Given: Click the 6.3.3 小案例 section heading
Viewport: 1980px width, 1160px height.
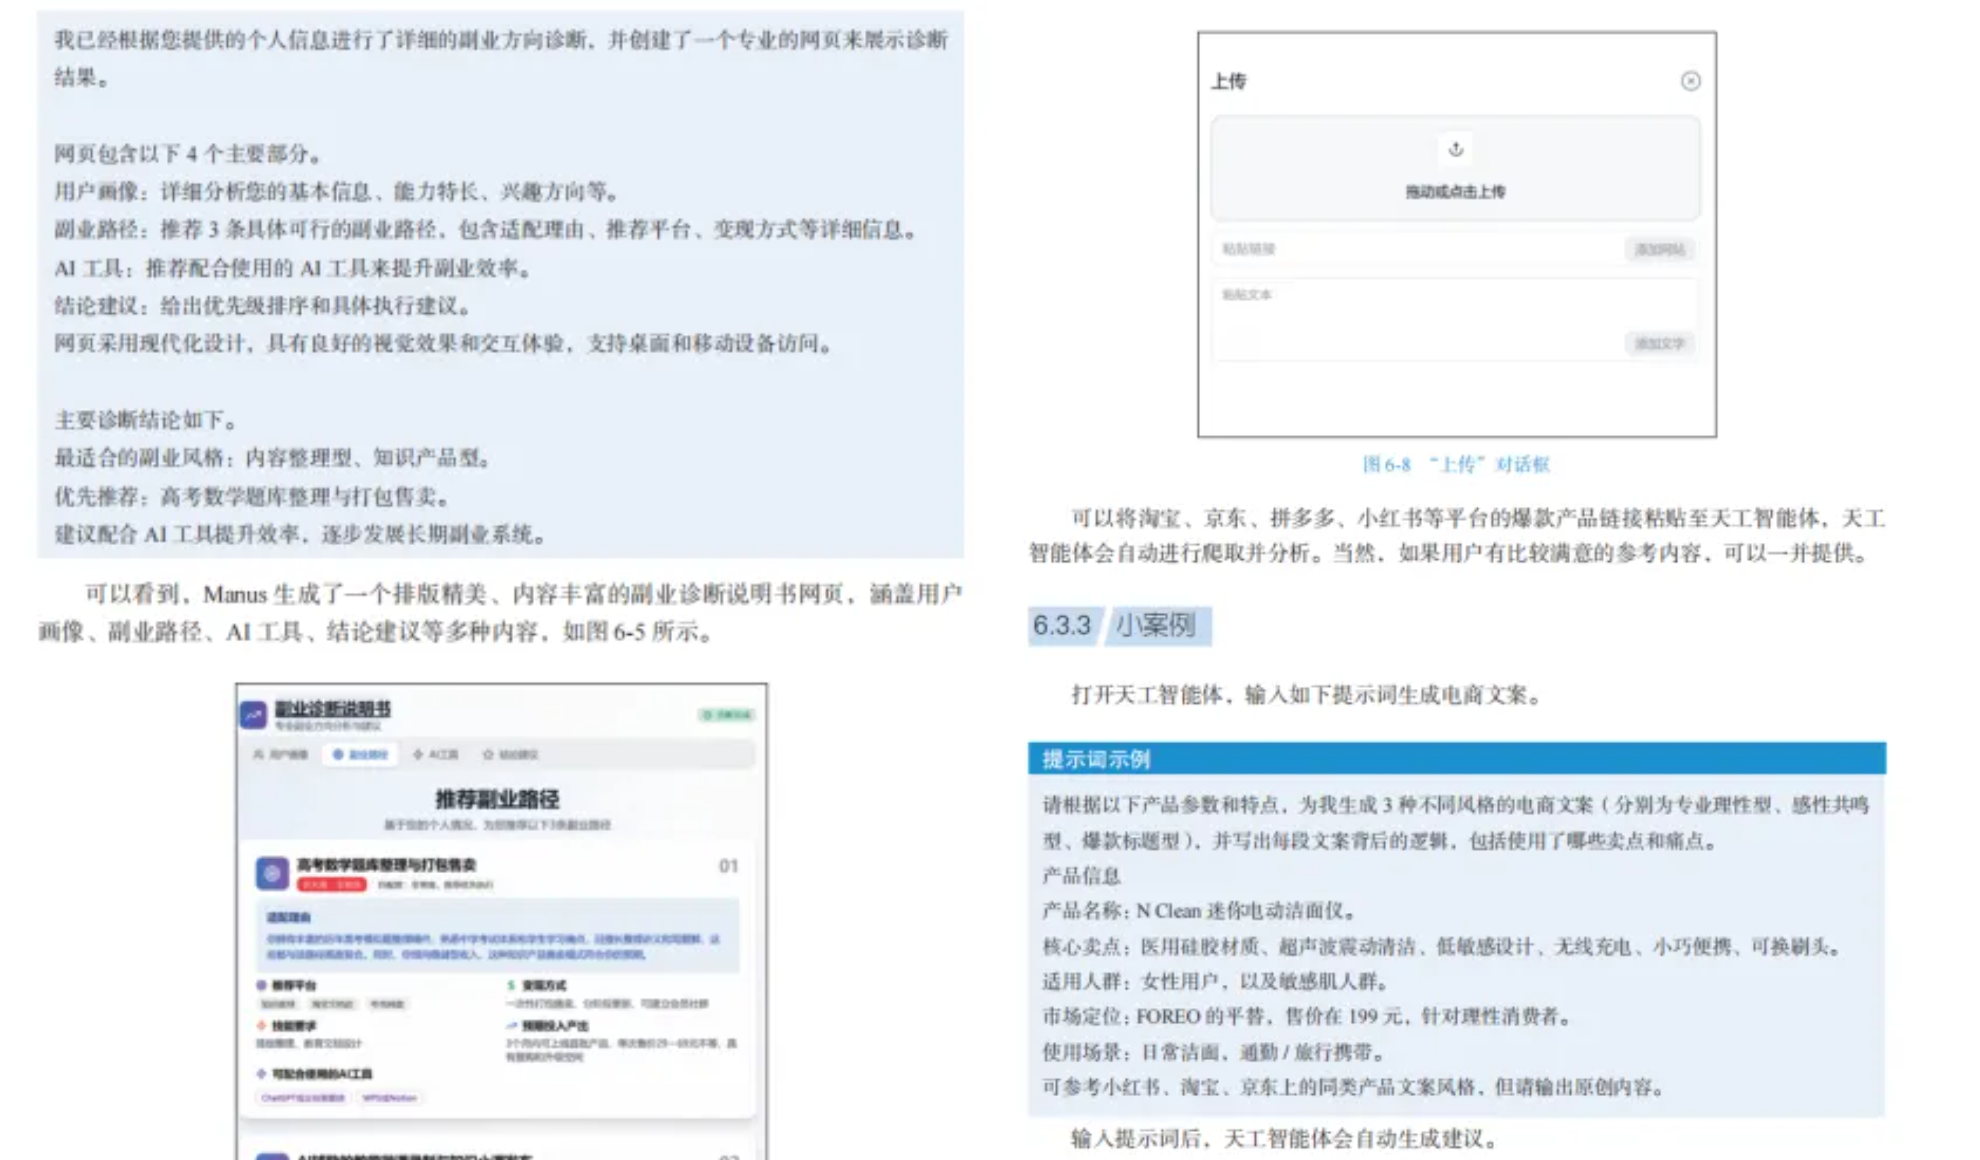Looking at the screenshot, I should pos(1119,626).
